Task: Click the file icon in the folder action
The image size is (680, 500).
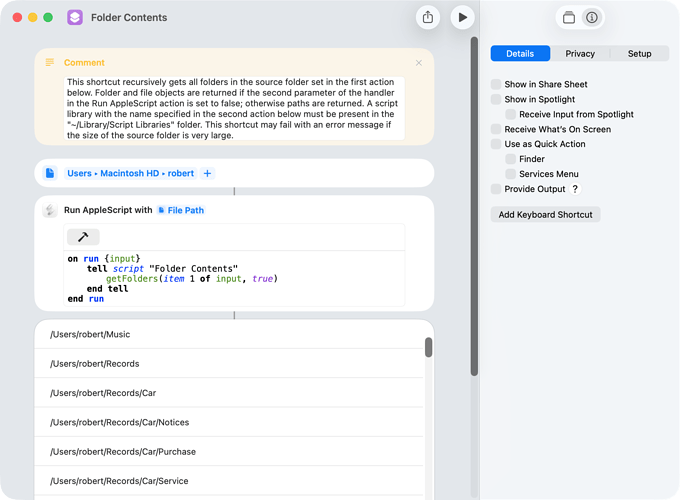Action: (x=50, y=173)
